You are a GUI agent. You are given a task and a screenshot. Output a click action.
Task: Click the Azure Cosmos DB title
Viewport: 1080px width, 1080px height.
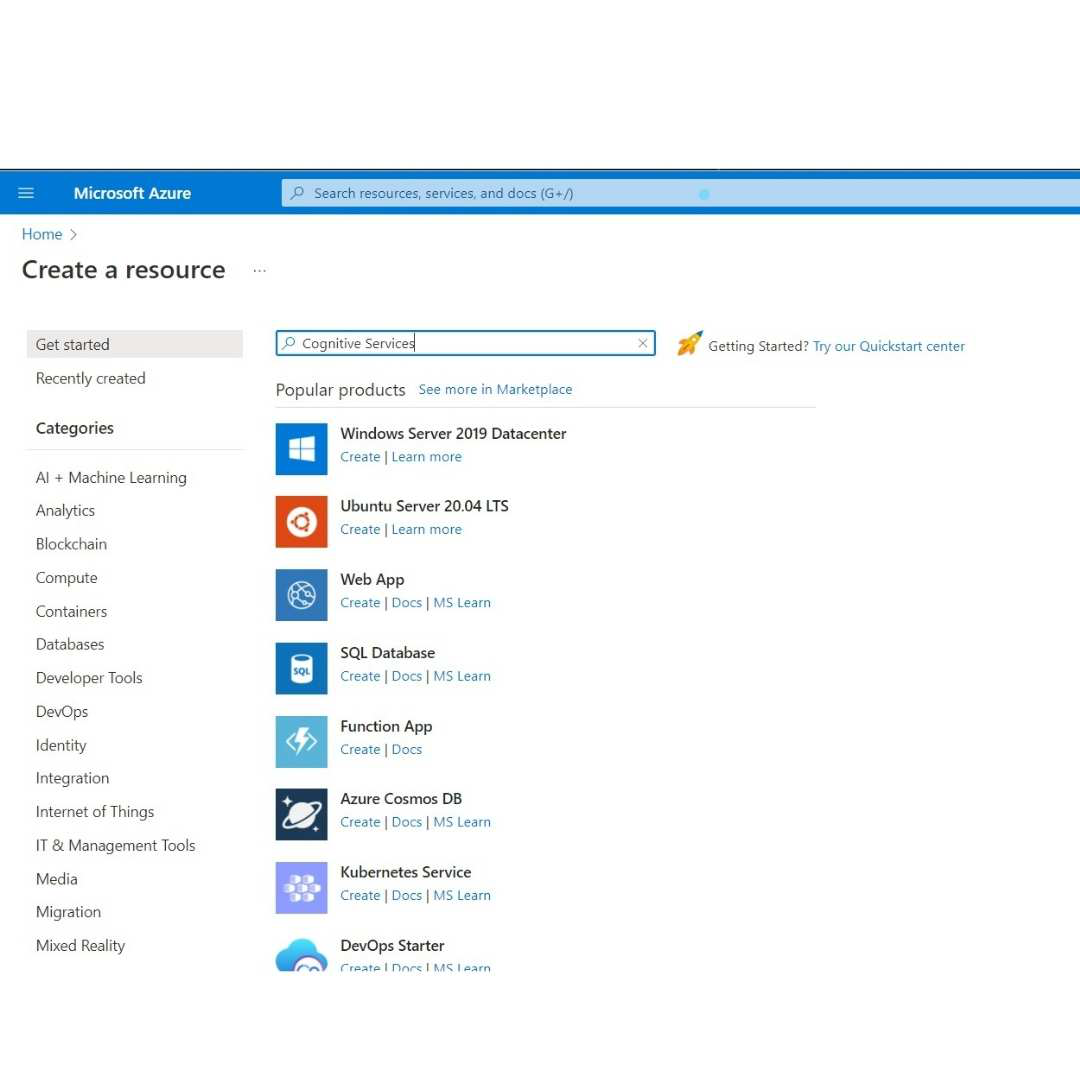click(x=401, y=799)
